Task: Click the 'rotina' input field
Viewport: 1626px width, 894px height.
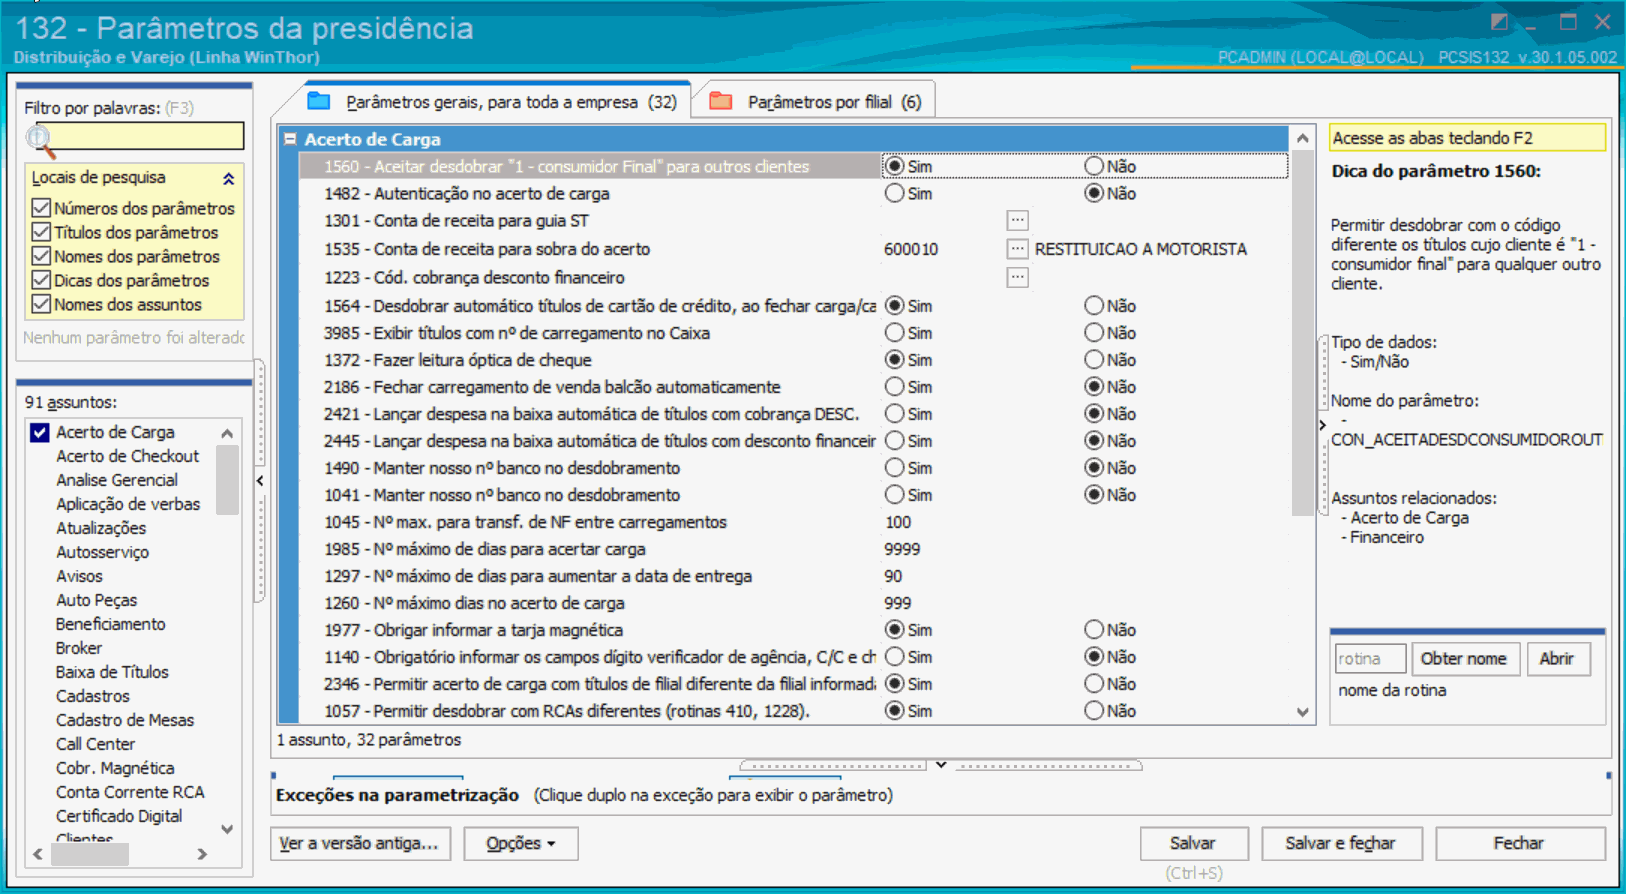Action: [1370, 659]
